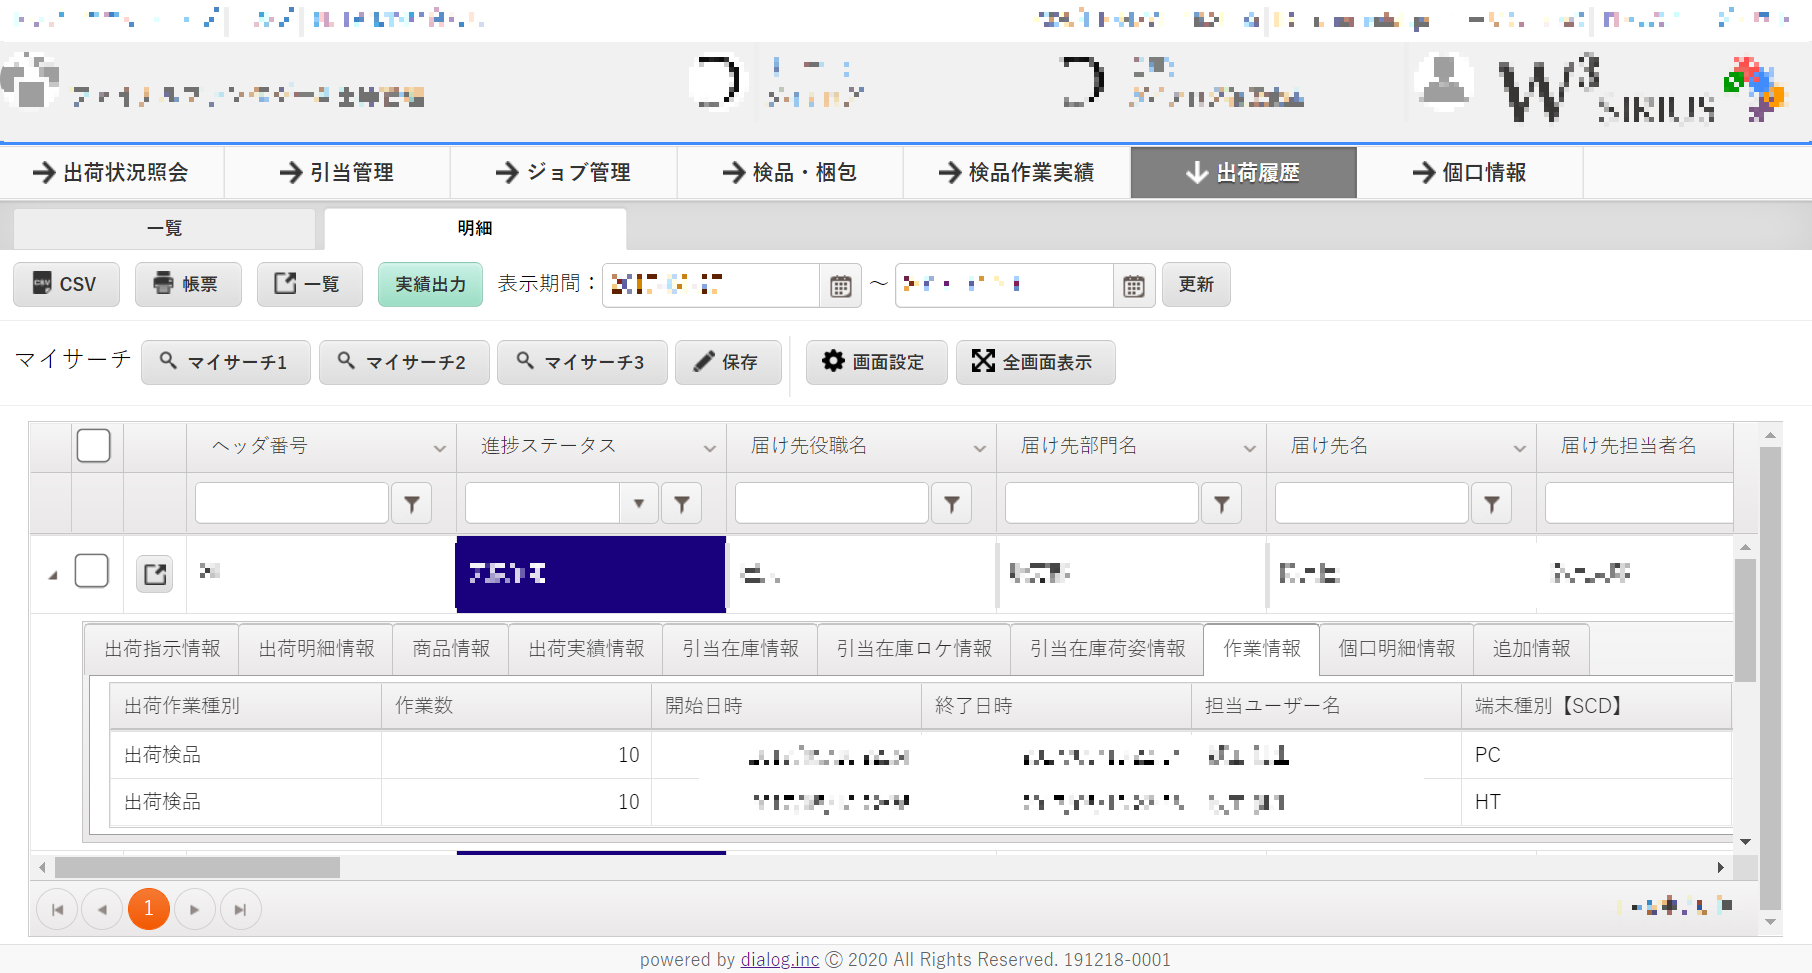Go to first page pager icon

(x=57, y=910)
